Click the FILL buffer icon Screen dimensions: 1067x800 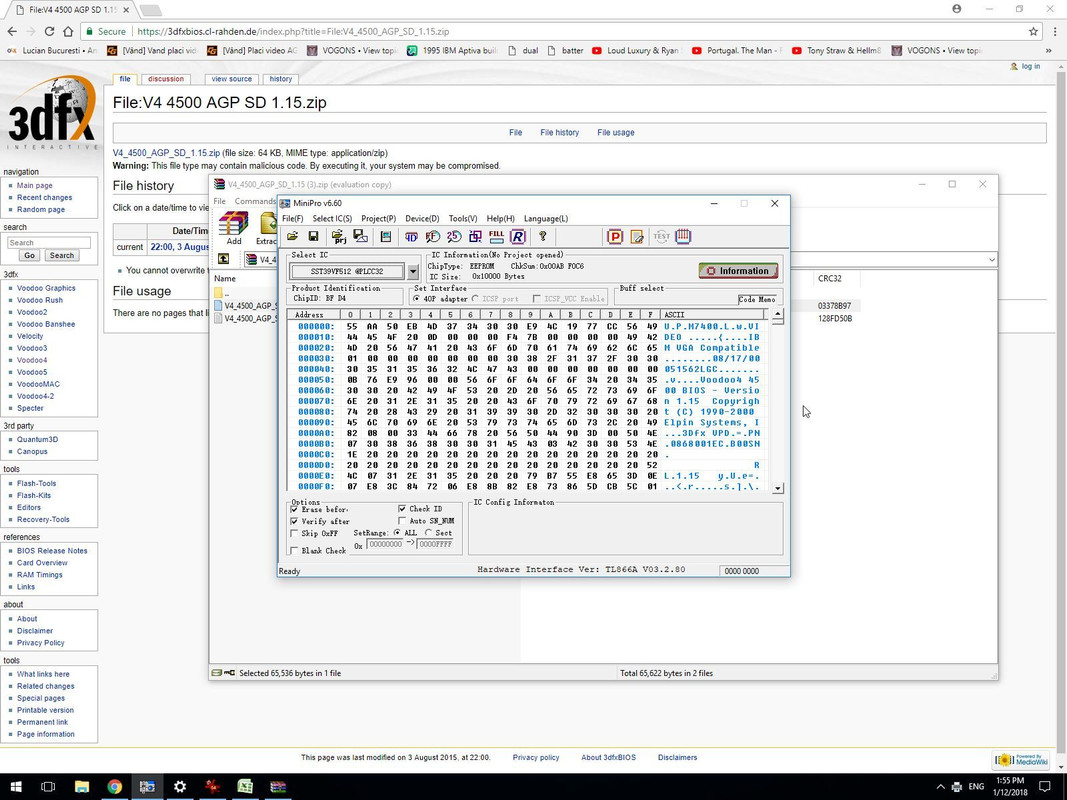pyautogui.click(x=496, y=236)
